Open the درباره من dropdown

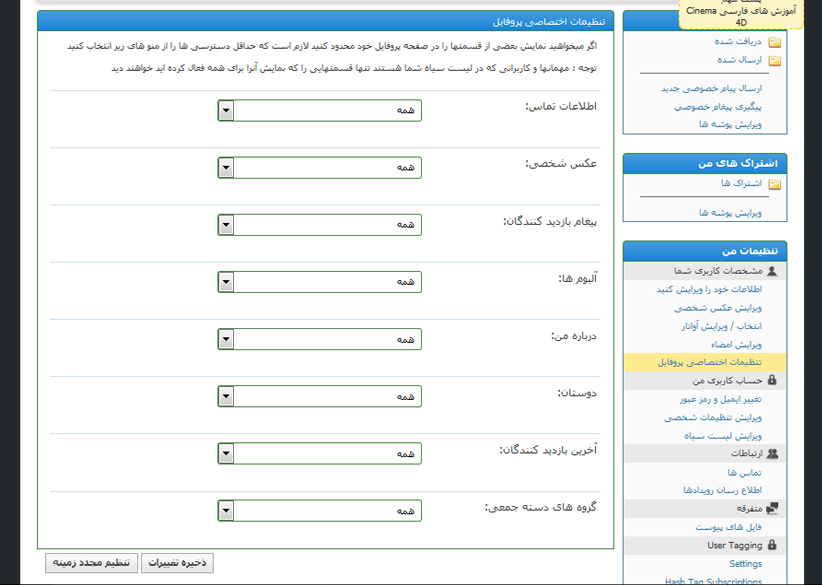[319, 339]
